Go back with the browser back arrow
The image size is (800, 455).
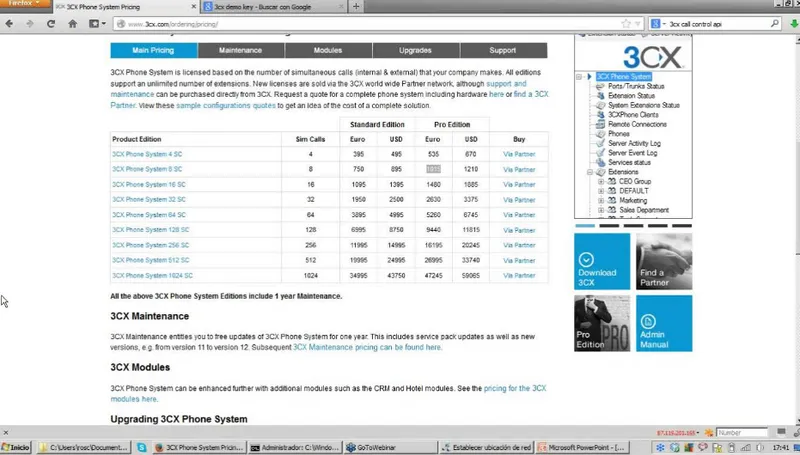coord(9,23)
